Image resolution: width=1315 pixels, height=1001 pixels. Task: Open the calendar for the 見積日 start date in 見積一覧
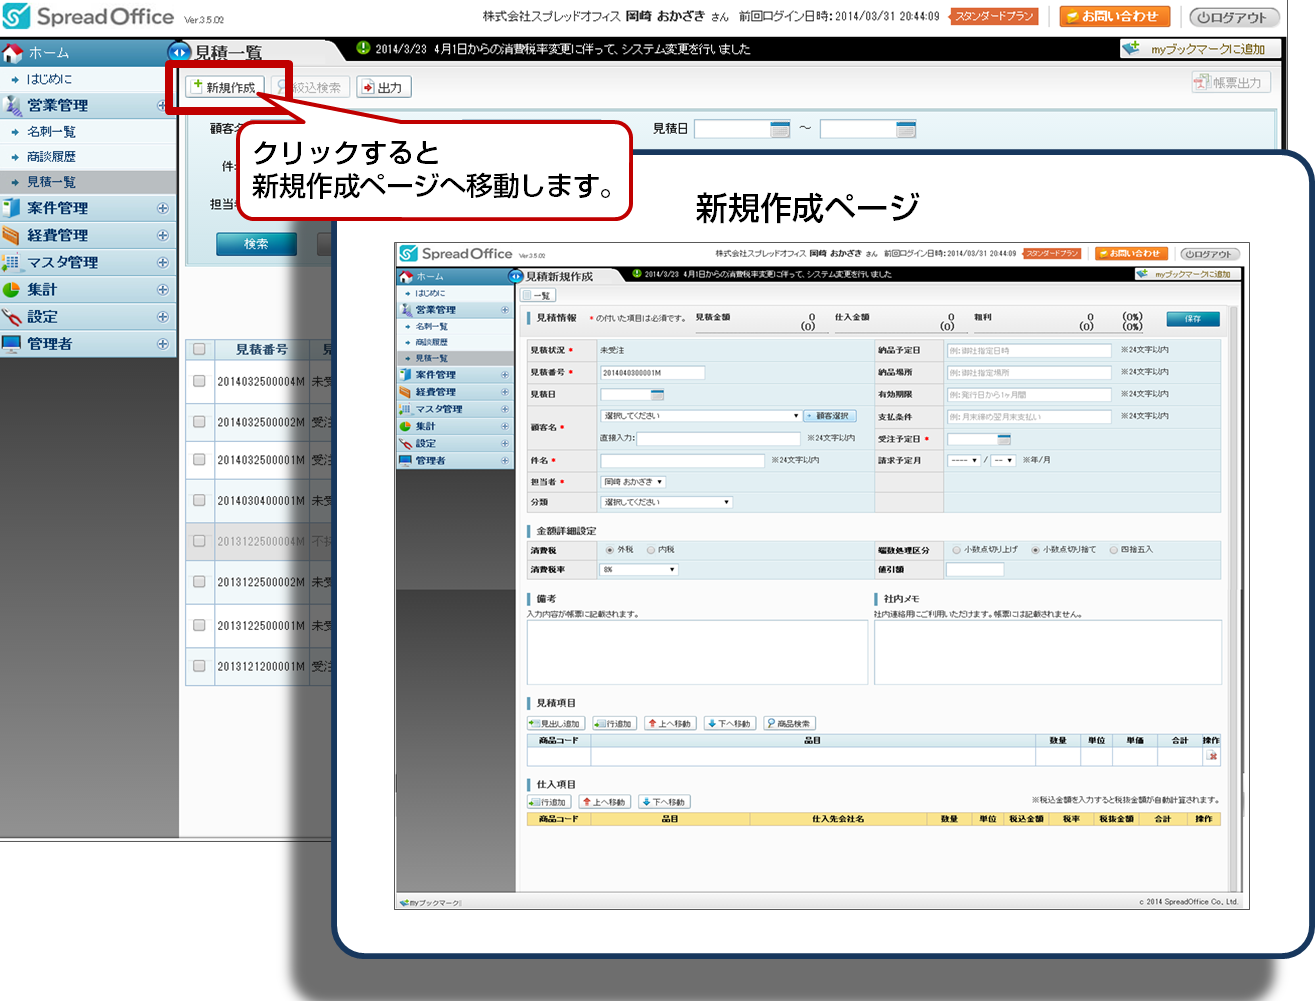[780, 129]
